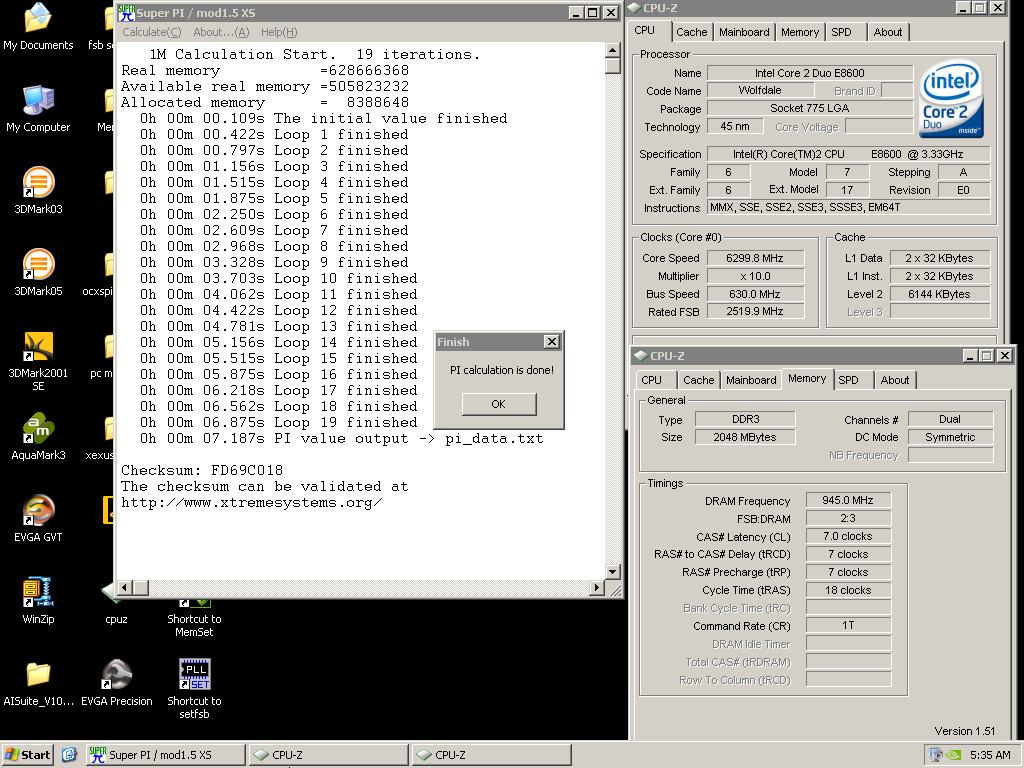Click the Loop 19 finished line
This screenshot has height=768, width=1024.
click(x=278, y=423)
